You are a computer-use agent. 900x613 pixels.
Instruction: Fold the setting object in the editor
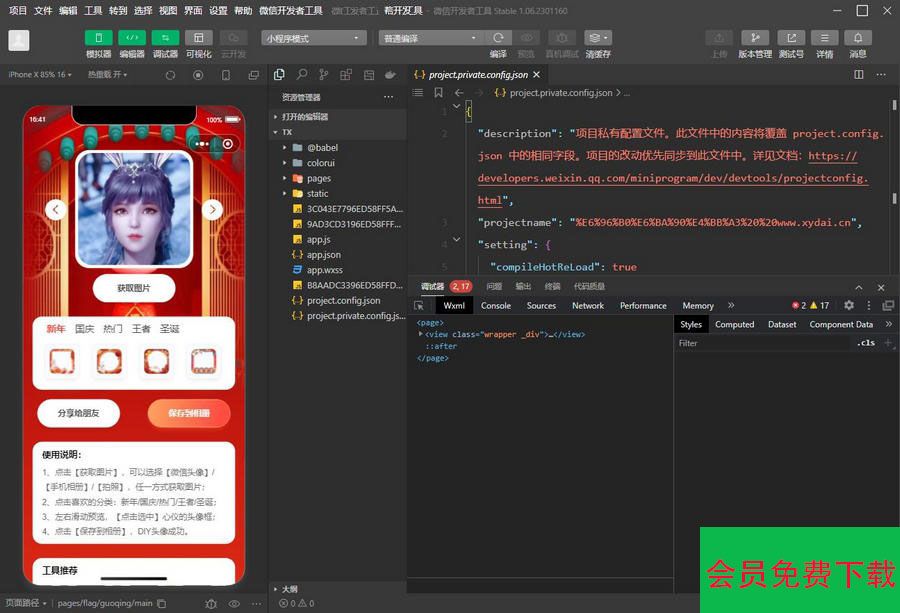[456, 239]
